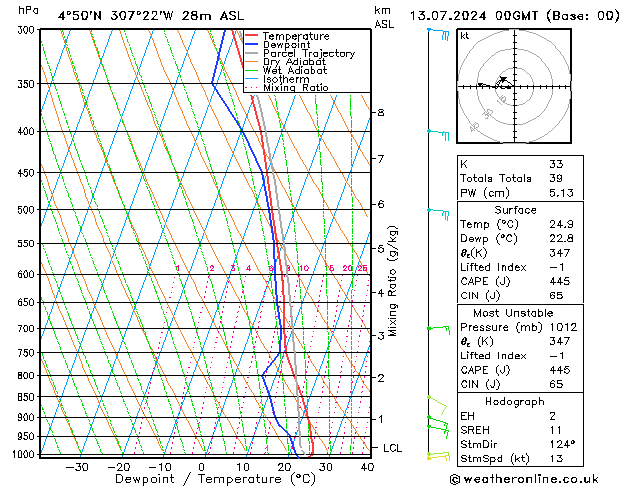
Task: Click the K index value 33
Action: [x=556, y=164]
